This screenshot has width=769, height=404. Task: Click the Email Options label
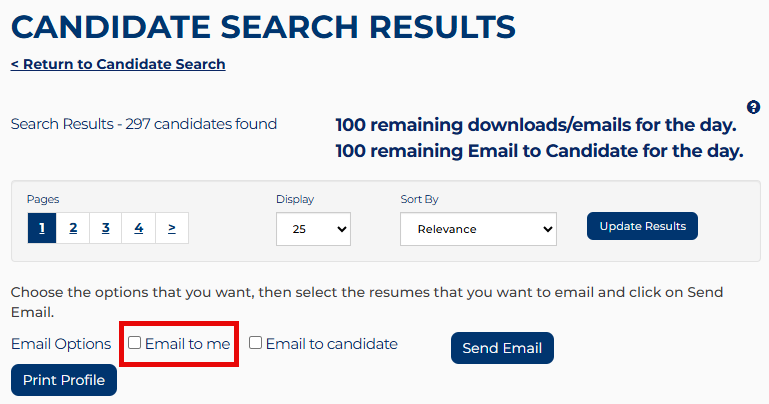[61, 344]
